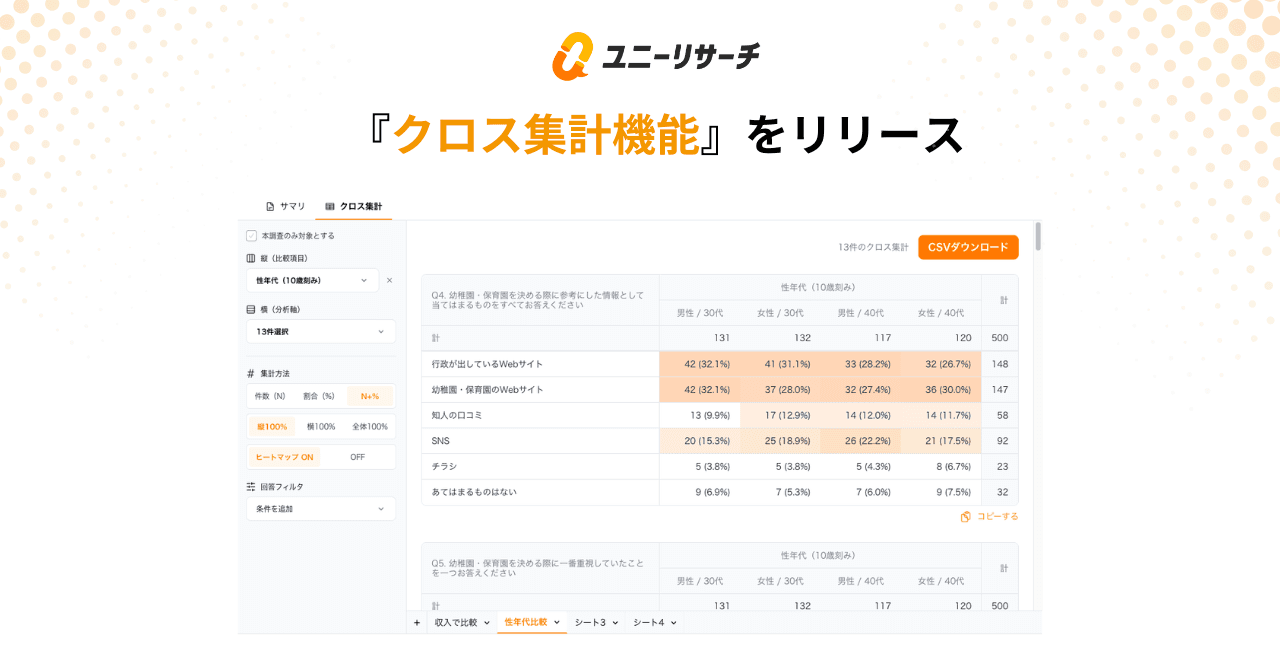Turn ヒートマップ OFF
The height and width of the screenshot is (670, 1280).
tap(356, 457)
